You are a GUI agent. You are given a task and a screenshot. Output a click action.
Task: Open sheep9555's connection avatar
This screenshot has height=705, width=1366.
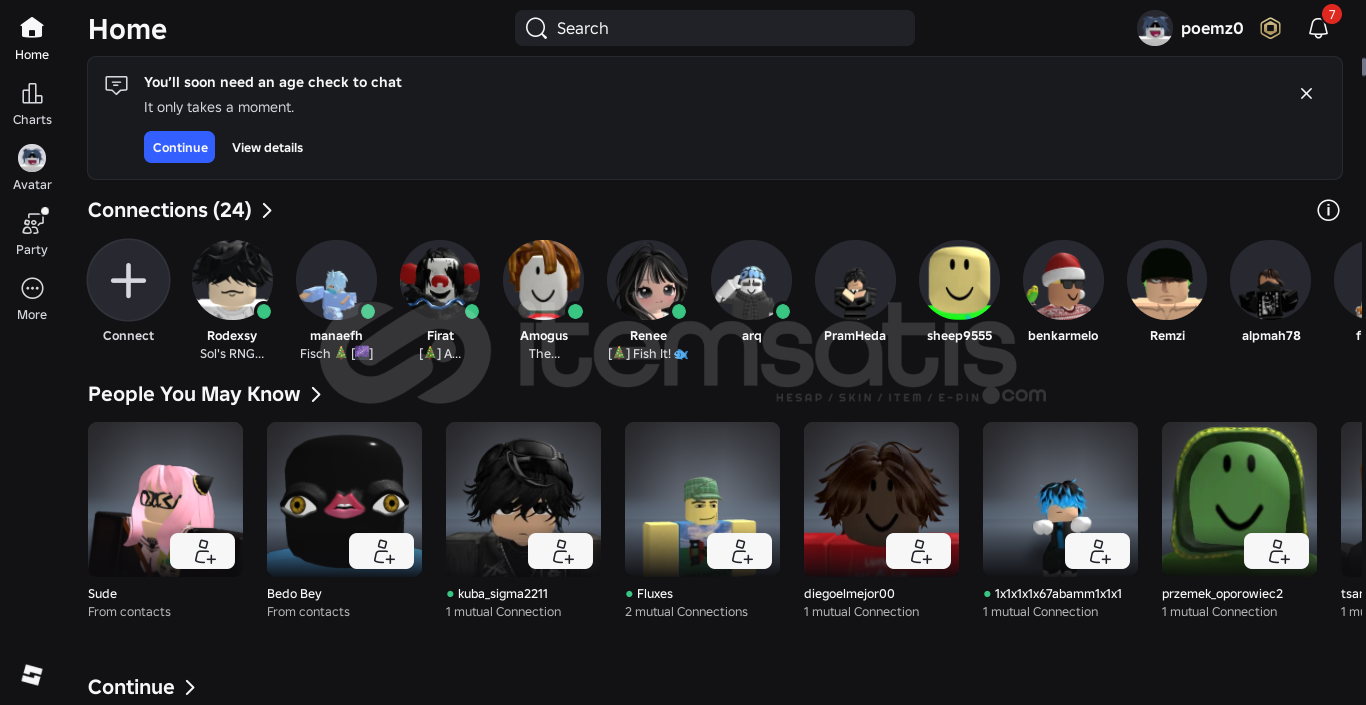[x=959, y=280]
